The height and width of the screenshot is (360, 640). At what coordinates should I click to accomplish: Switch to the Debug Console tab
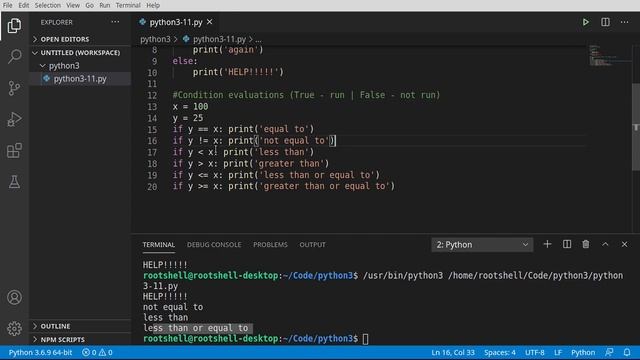[x=214, y=244]
